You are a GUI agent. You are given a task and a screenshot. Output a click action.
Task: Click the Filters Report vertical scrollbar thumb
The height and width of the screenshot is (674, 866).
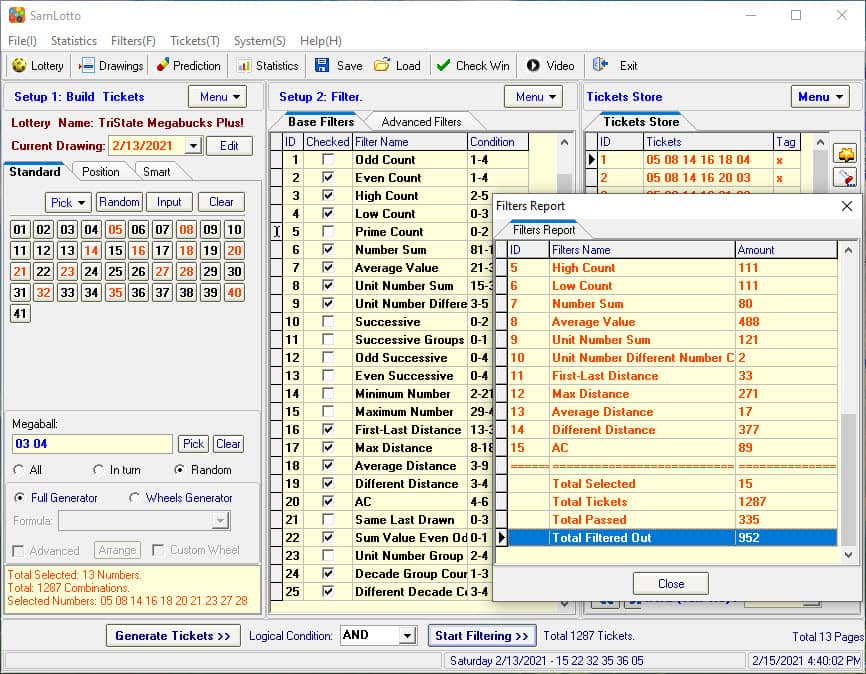(x=848, y=480)
